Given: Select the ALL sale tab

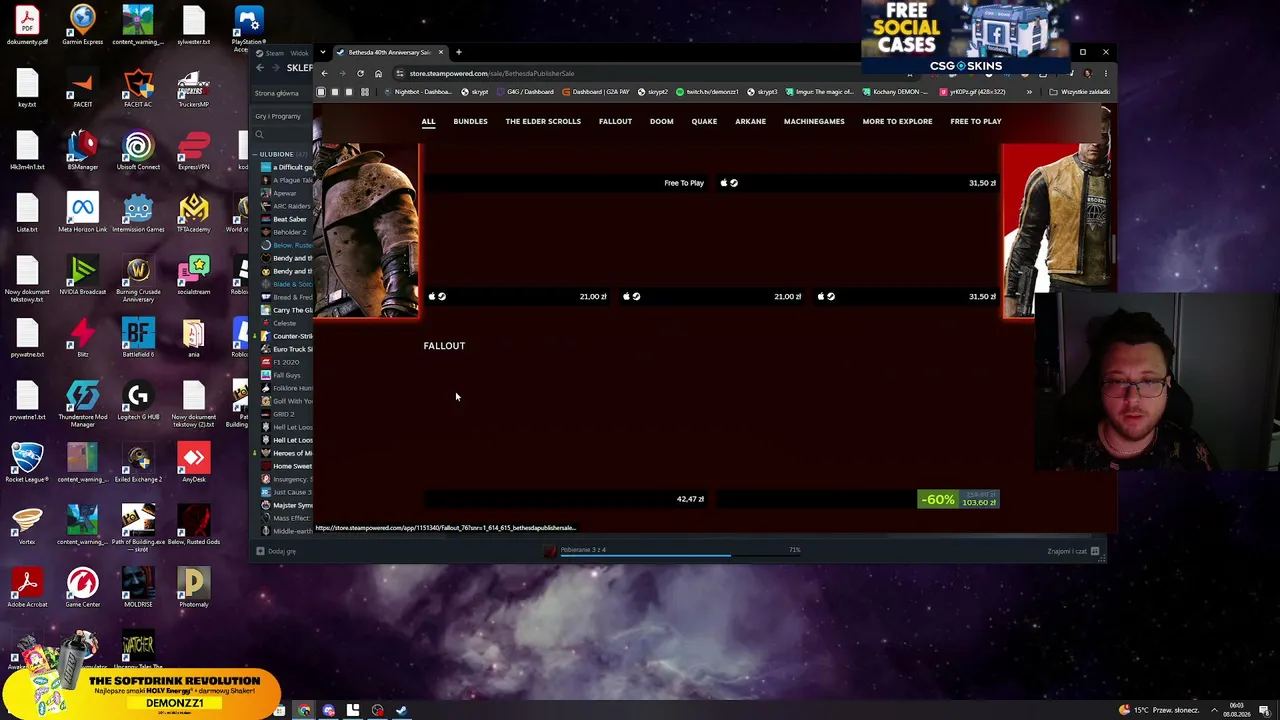Looking at the screenshot, I should [428, 121].
